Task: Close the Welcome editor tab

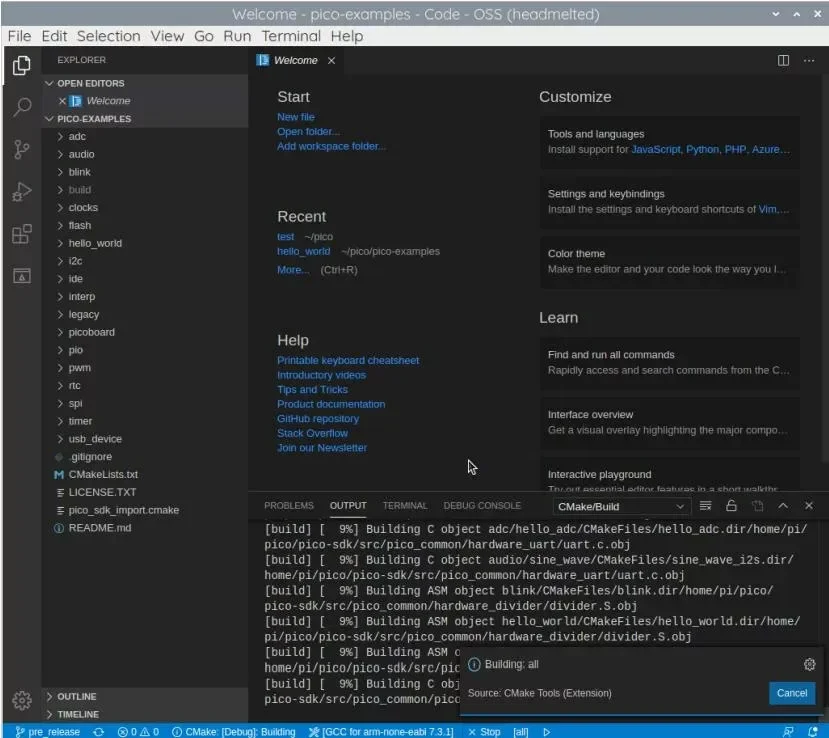Action: pyautogui.click(x=331, y=60)
